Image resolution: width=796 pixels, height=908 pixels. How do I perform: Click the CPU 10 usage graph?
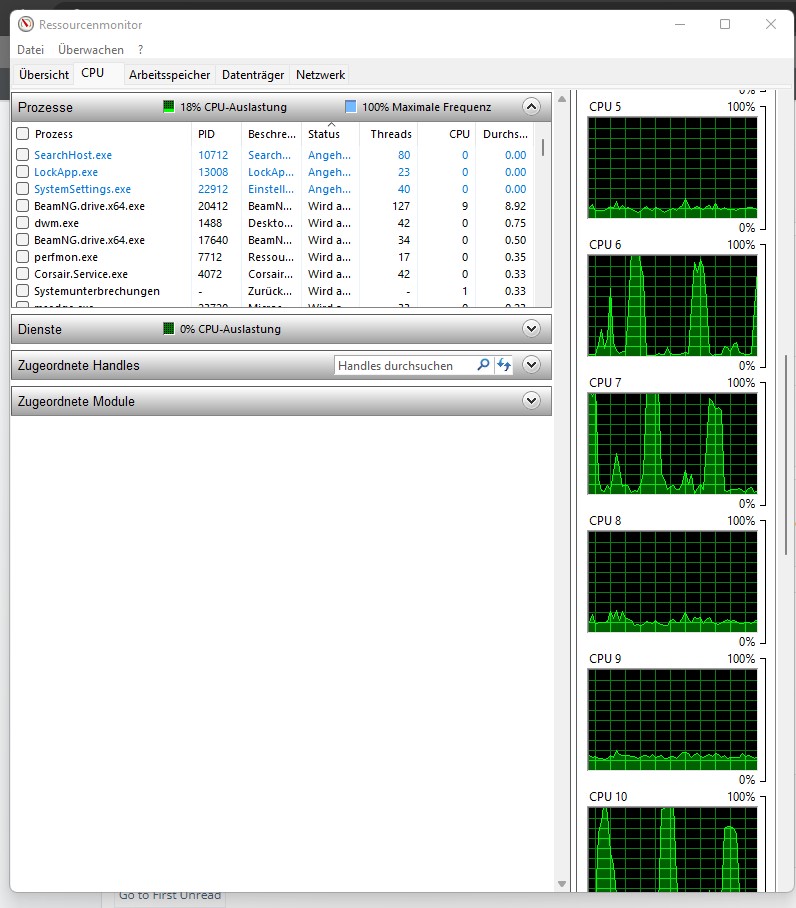click(672, 849)
